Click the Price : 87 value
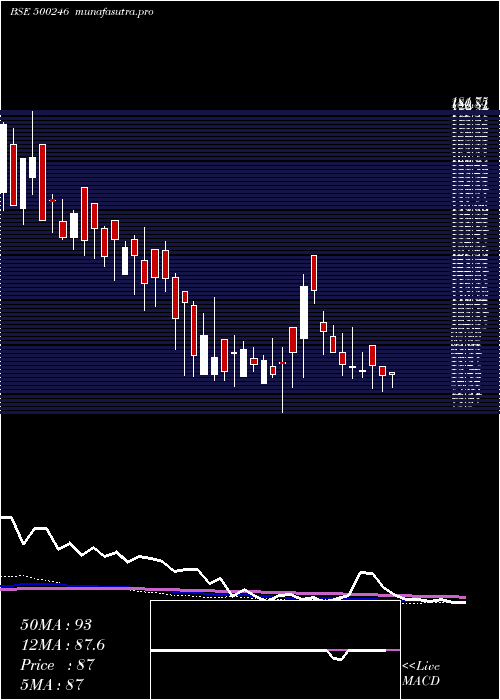Screen dimensions: 500x700 57,665
